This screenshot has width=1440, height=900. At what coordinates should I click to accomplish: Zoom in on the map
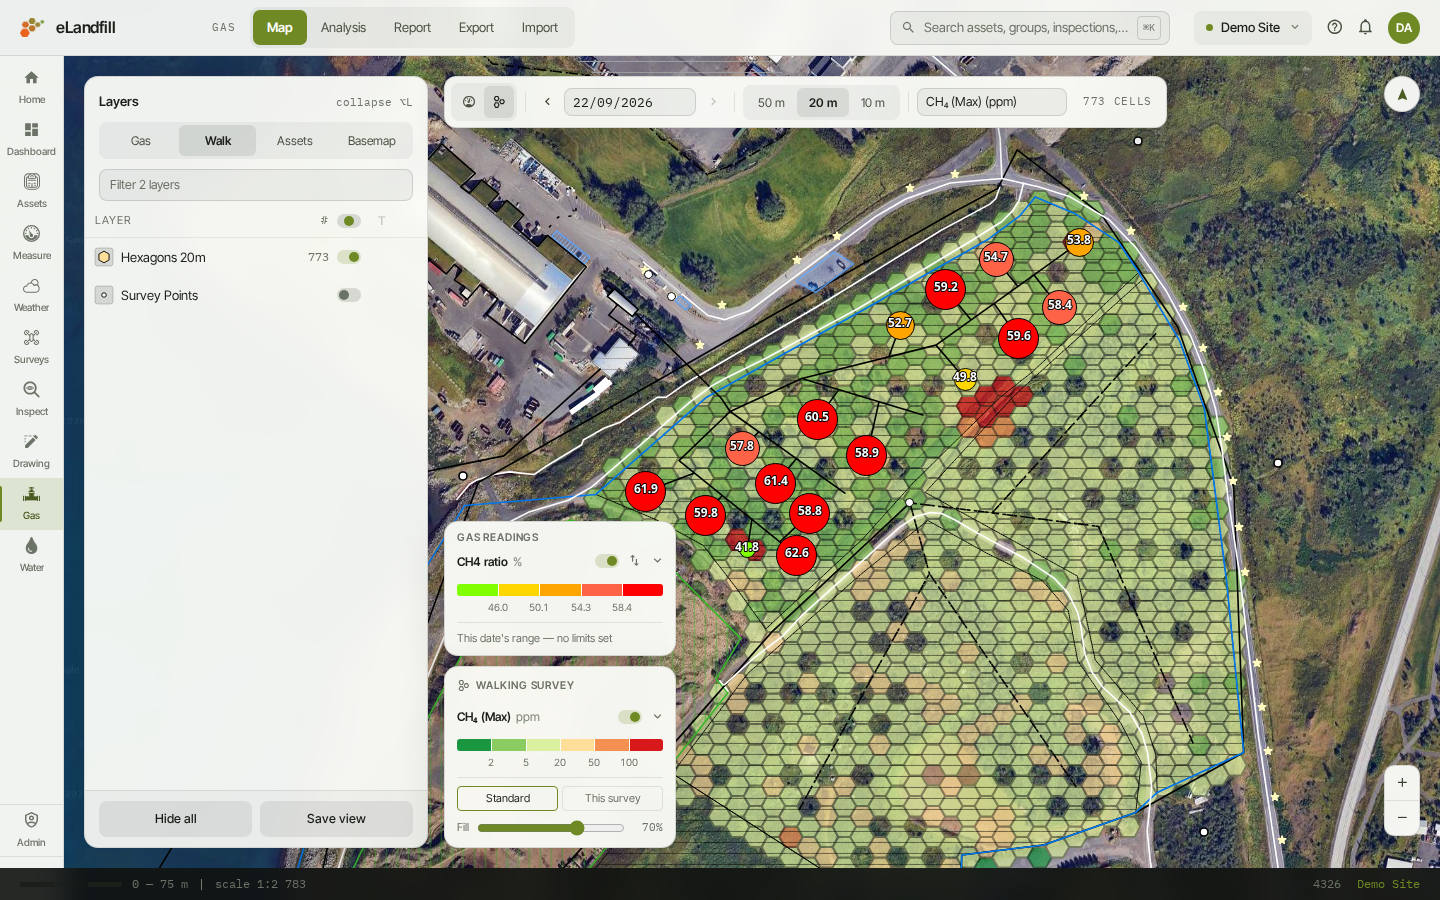click(x=1402, y=783)
